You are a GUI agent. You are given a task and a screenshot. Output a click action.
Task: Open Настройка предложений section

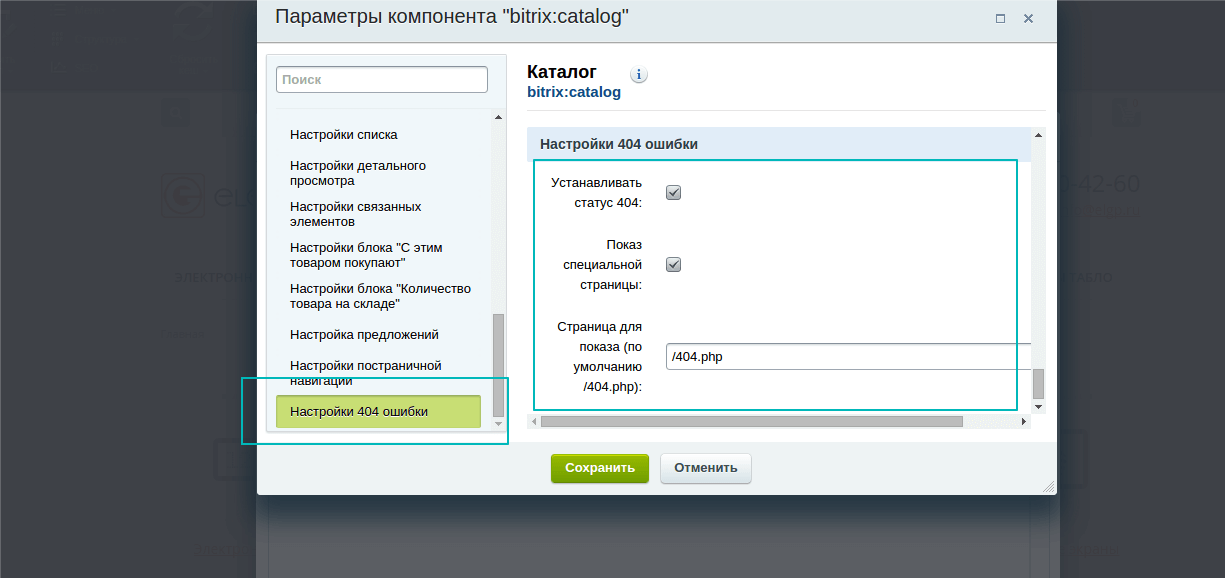(x=364, y=335)
